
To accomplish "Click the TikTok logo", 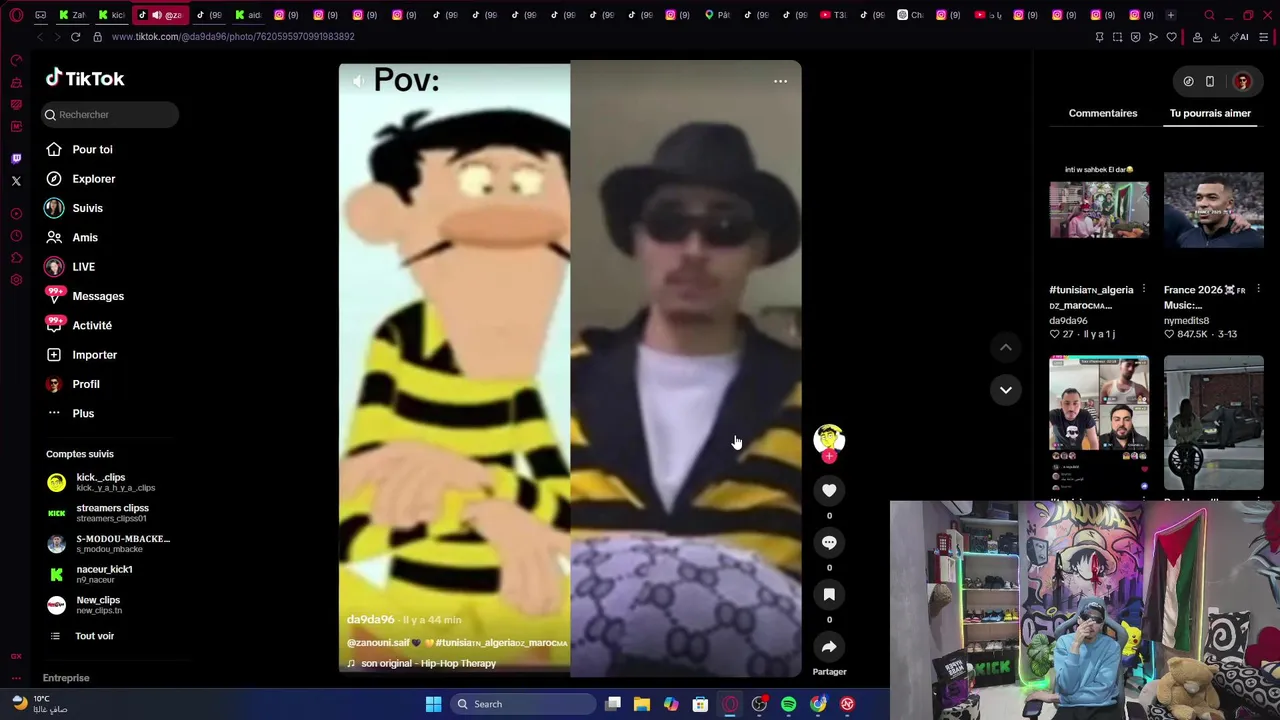I will coord(85,78).
